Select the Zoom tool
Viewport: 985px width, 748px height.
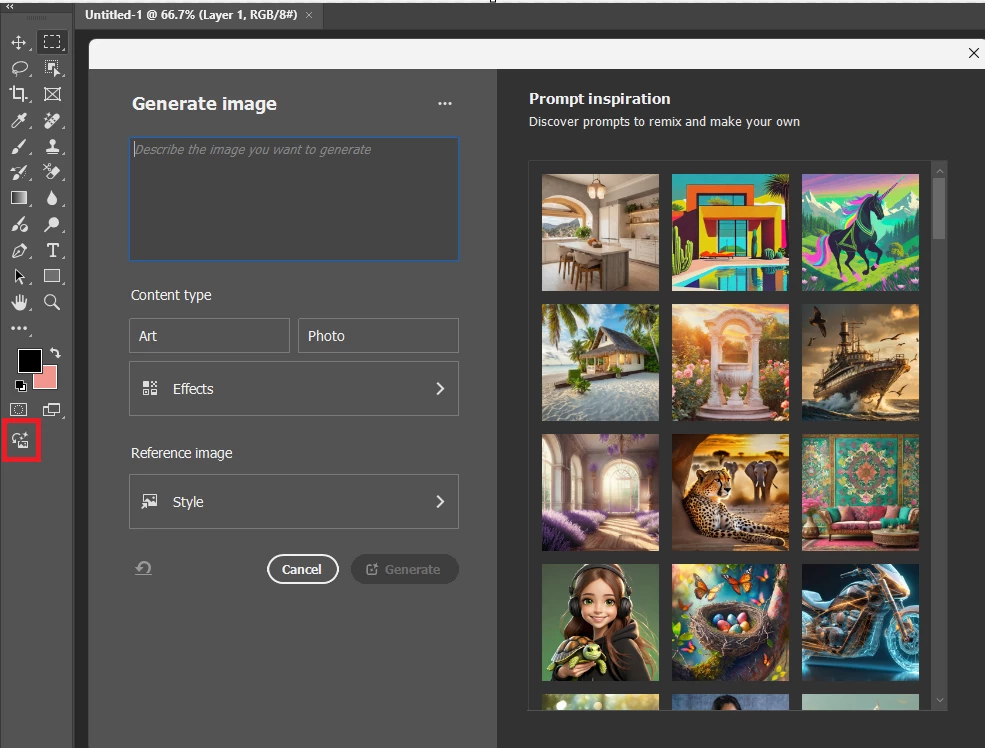[52, 303]
